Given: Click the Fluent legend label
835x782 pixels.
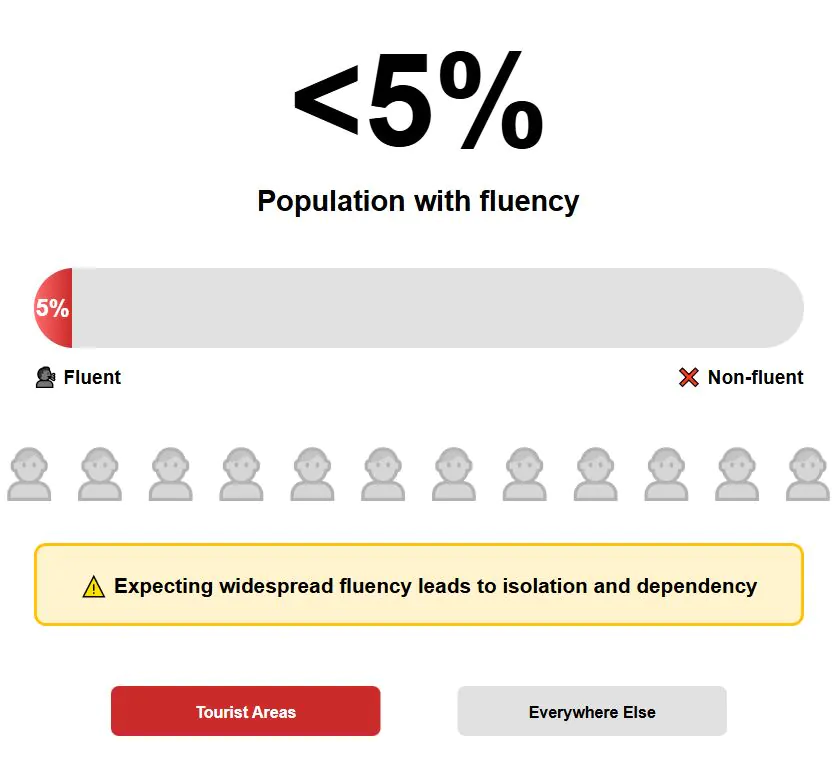Looking at the screenshot, I should (x=92, y=377).
